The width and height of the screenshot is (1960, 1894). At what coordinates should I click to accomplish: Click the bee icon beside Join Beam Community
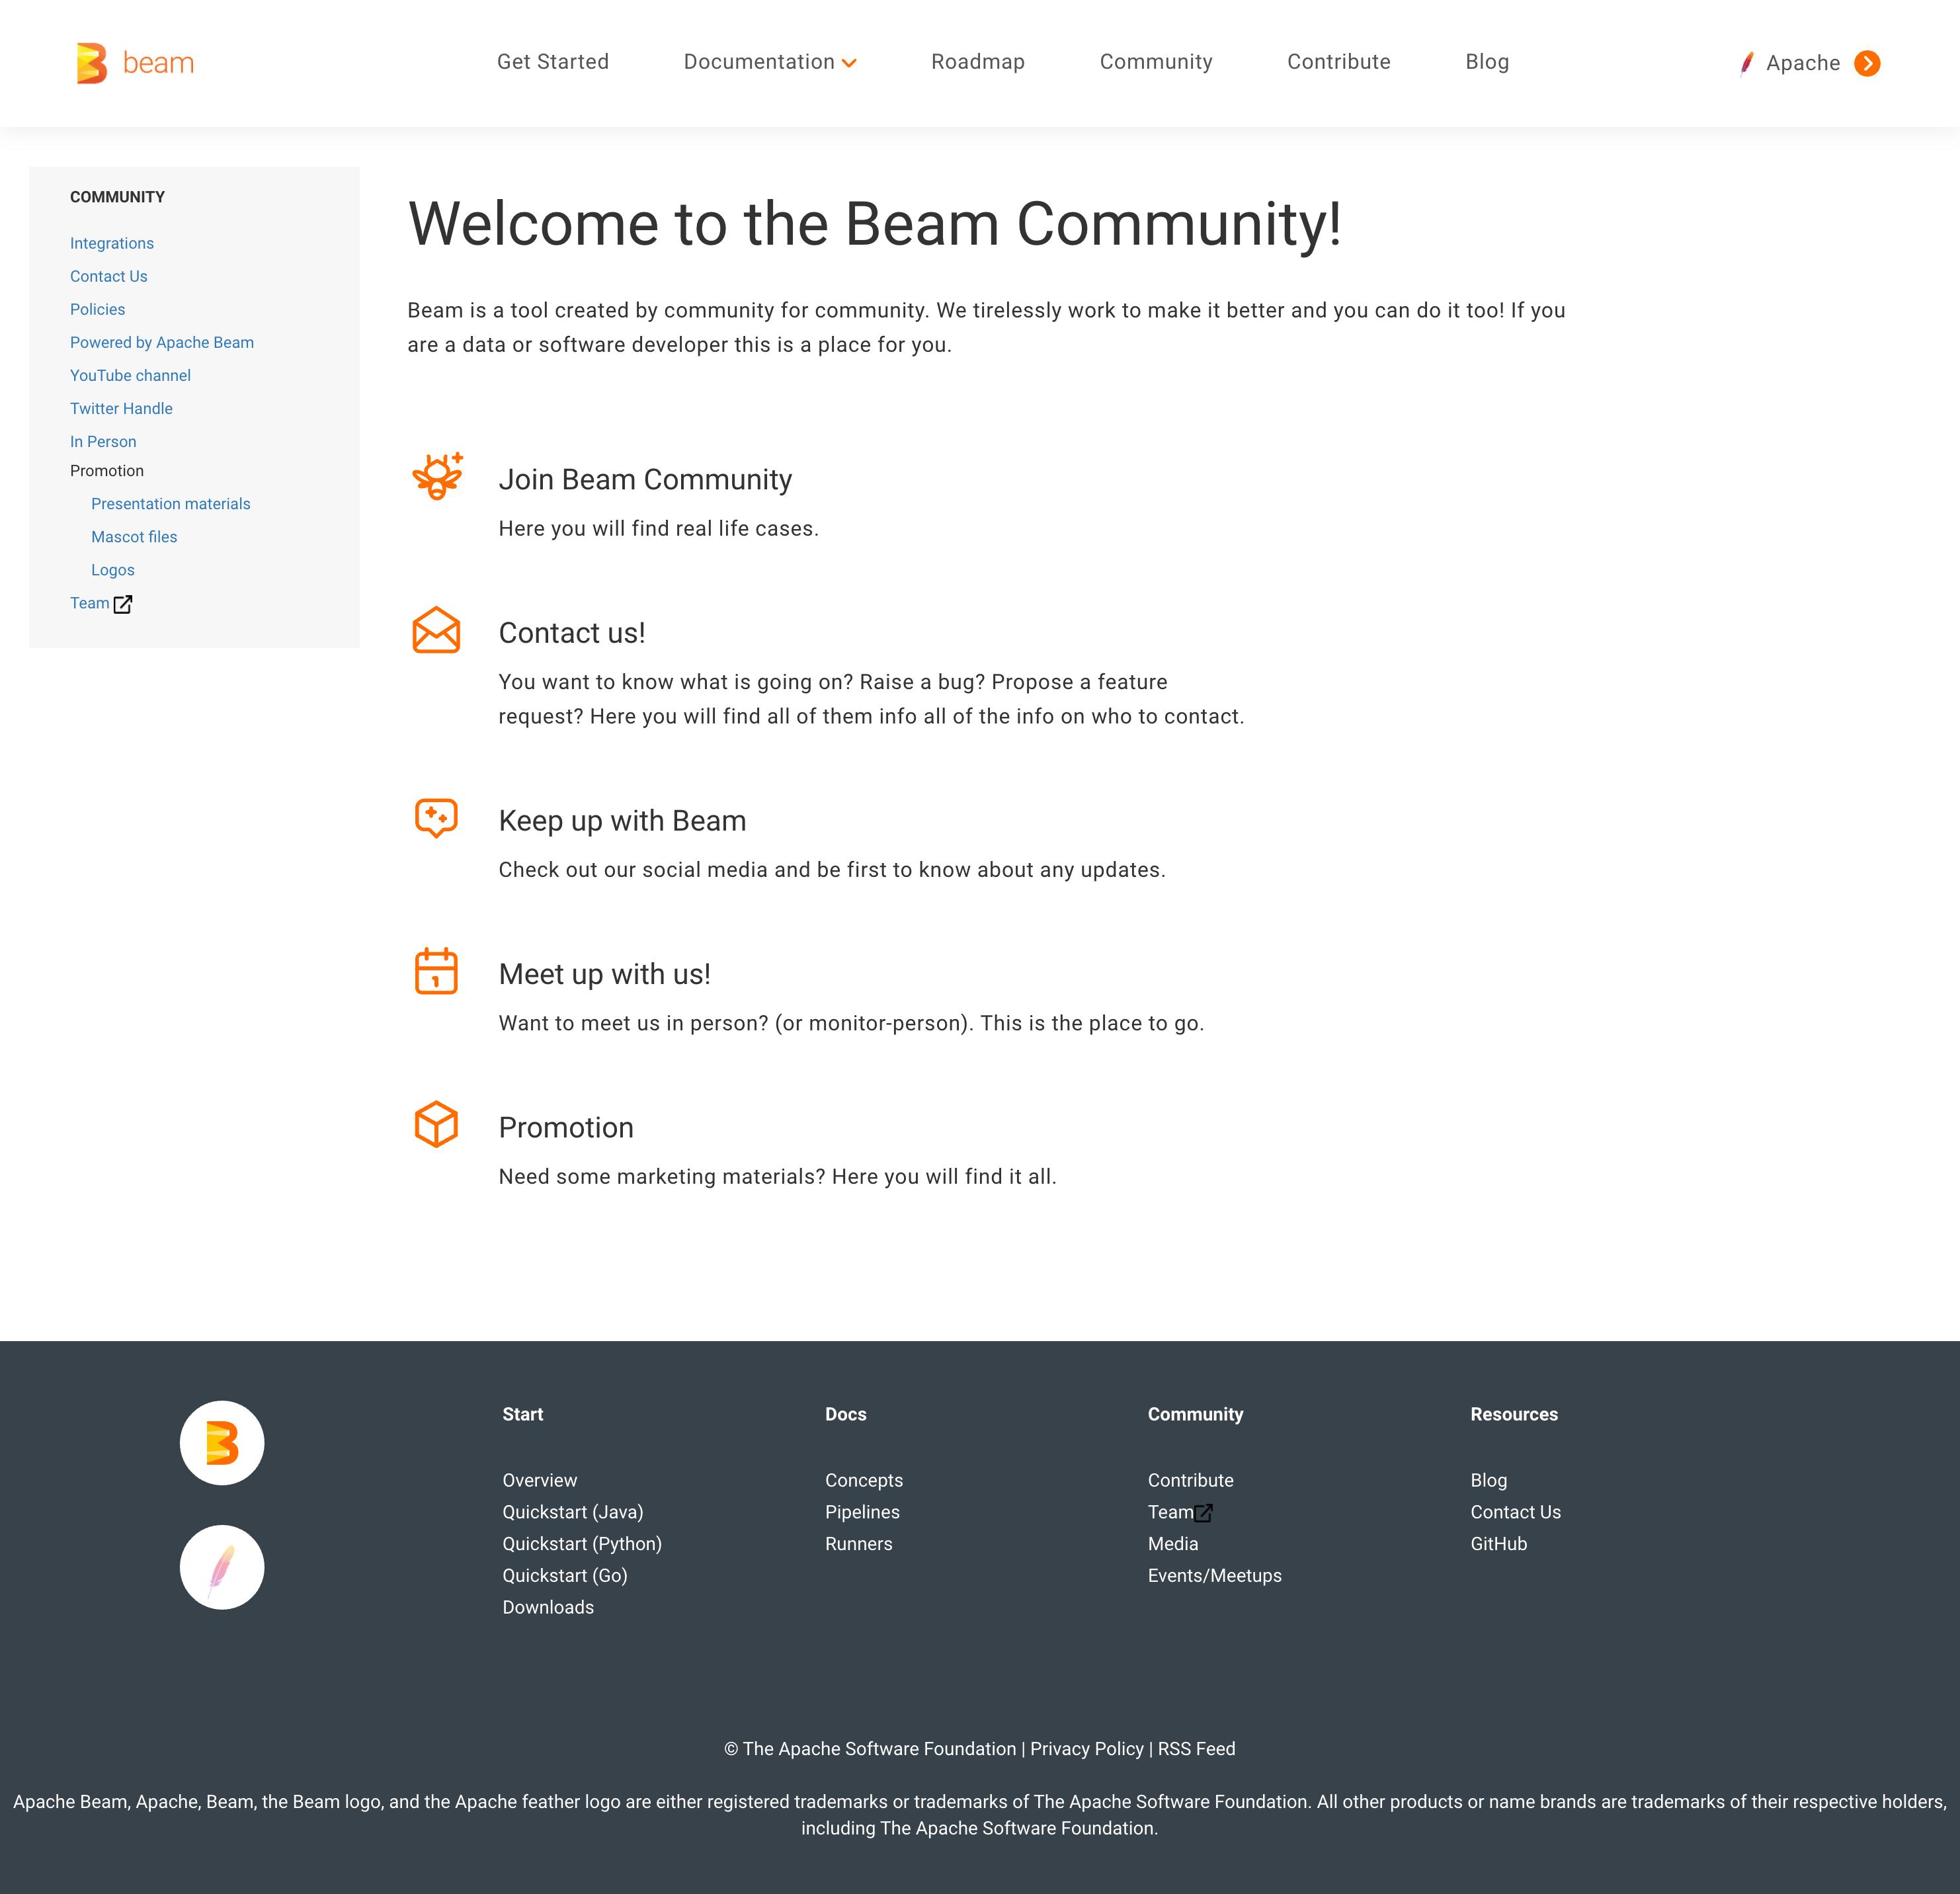point(437,476)
